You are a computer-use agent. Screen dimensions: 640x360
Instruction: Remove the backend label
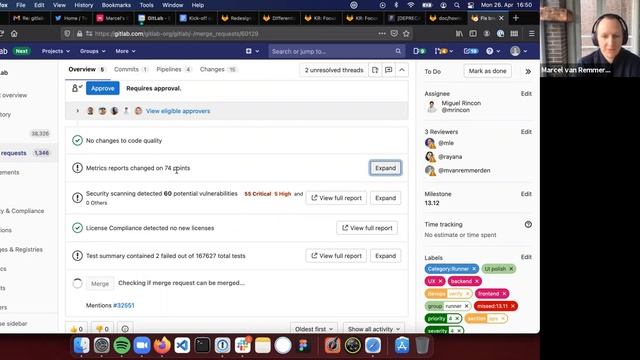coord(476,281)
